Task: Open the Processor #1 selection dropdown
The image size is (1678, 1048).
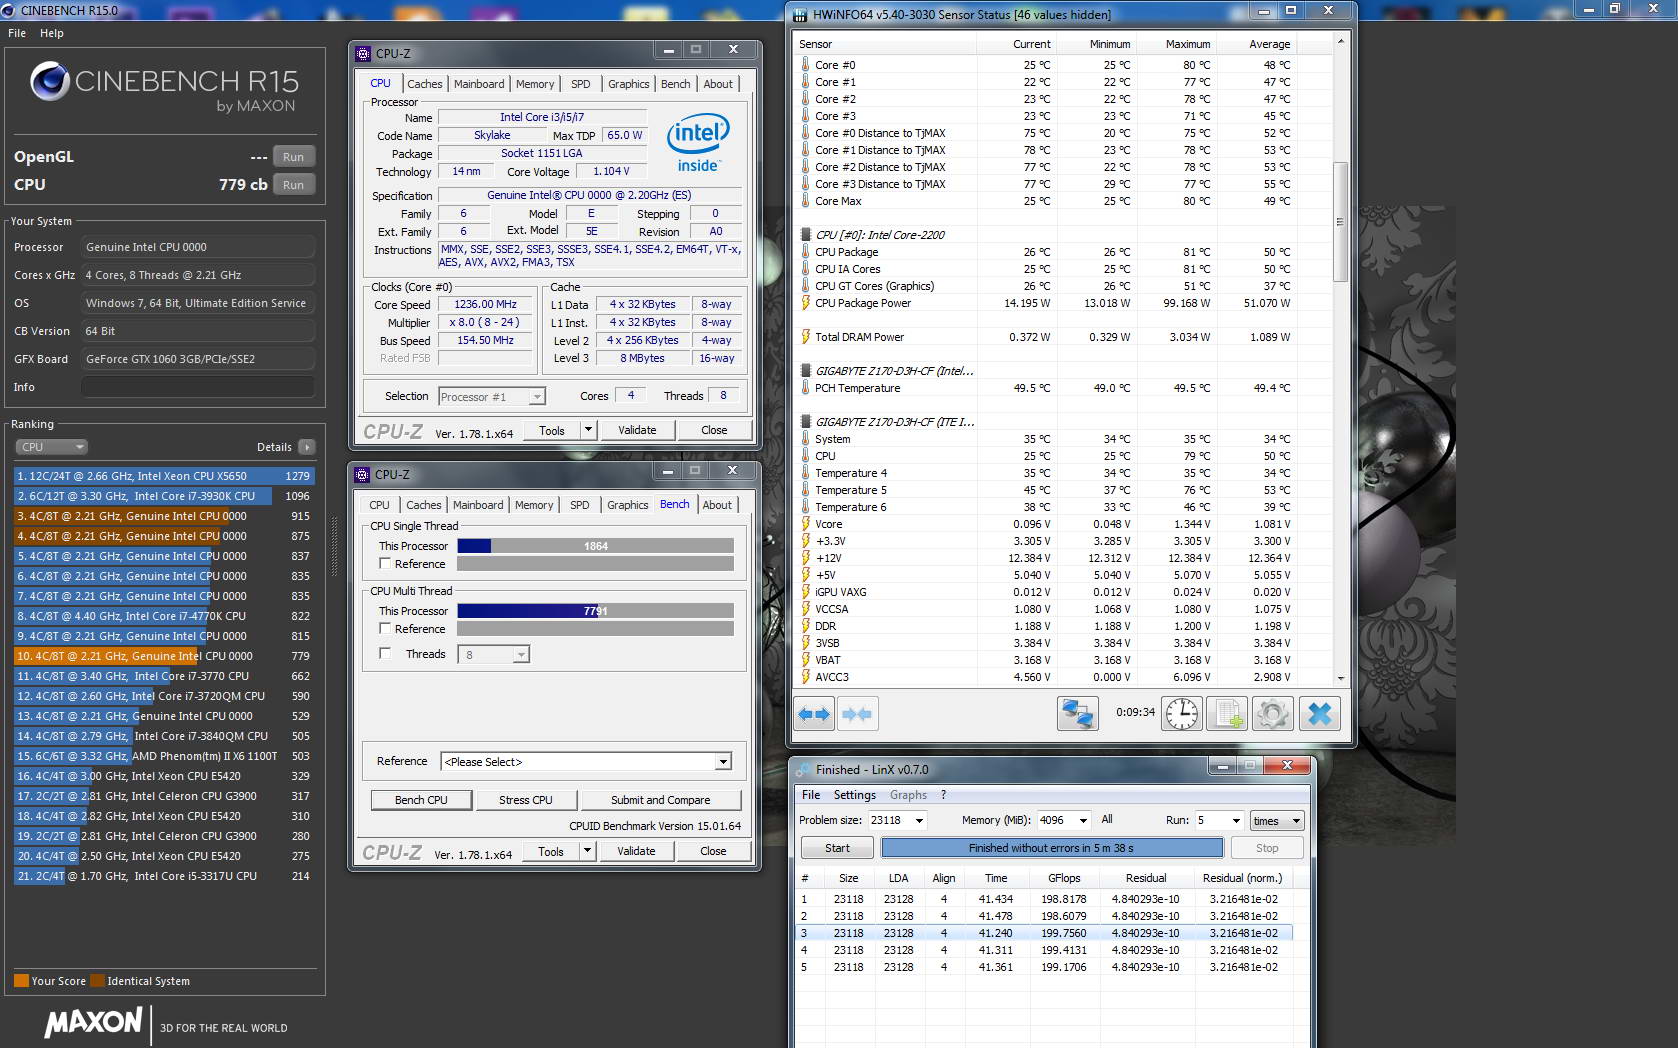Action: [x=492, y=397]
